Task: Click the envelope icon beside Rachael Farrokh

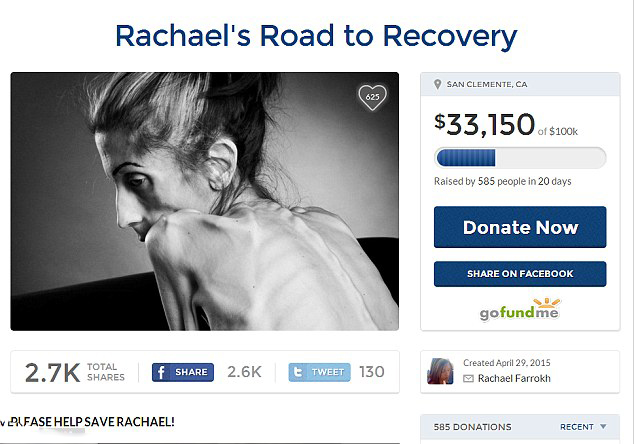Action: click(x=468, y=378)
